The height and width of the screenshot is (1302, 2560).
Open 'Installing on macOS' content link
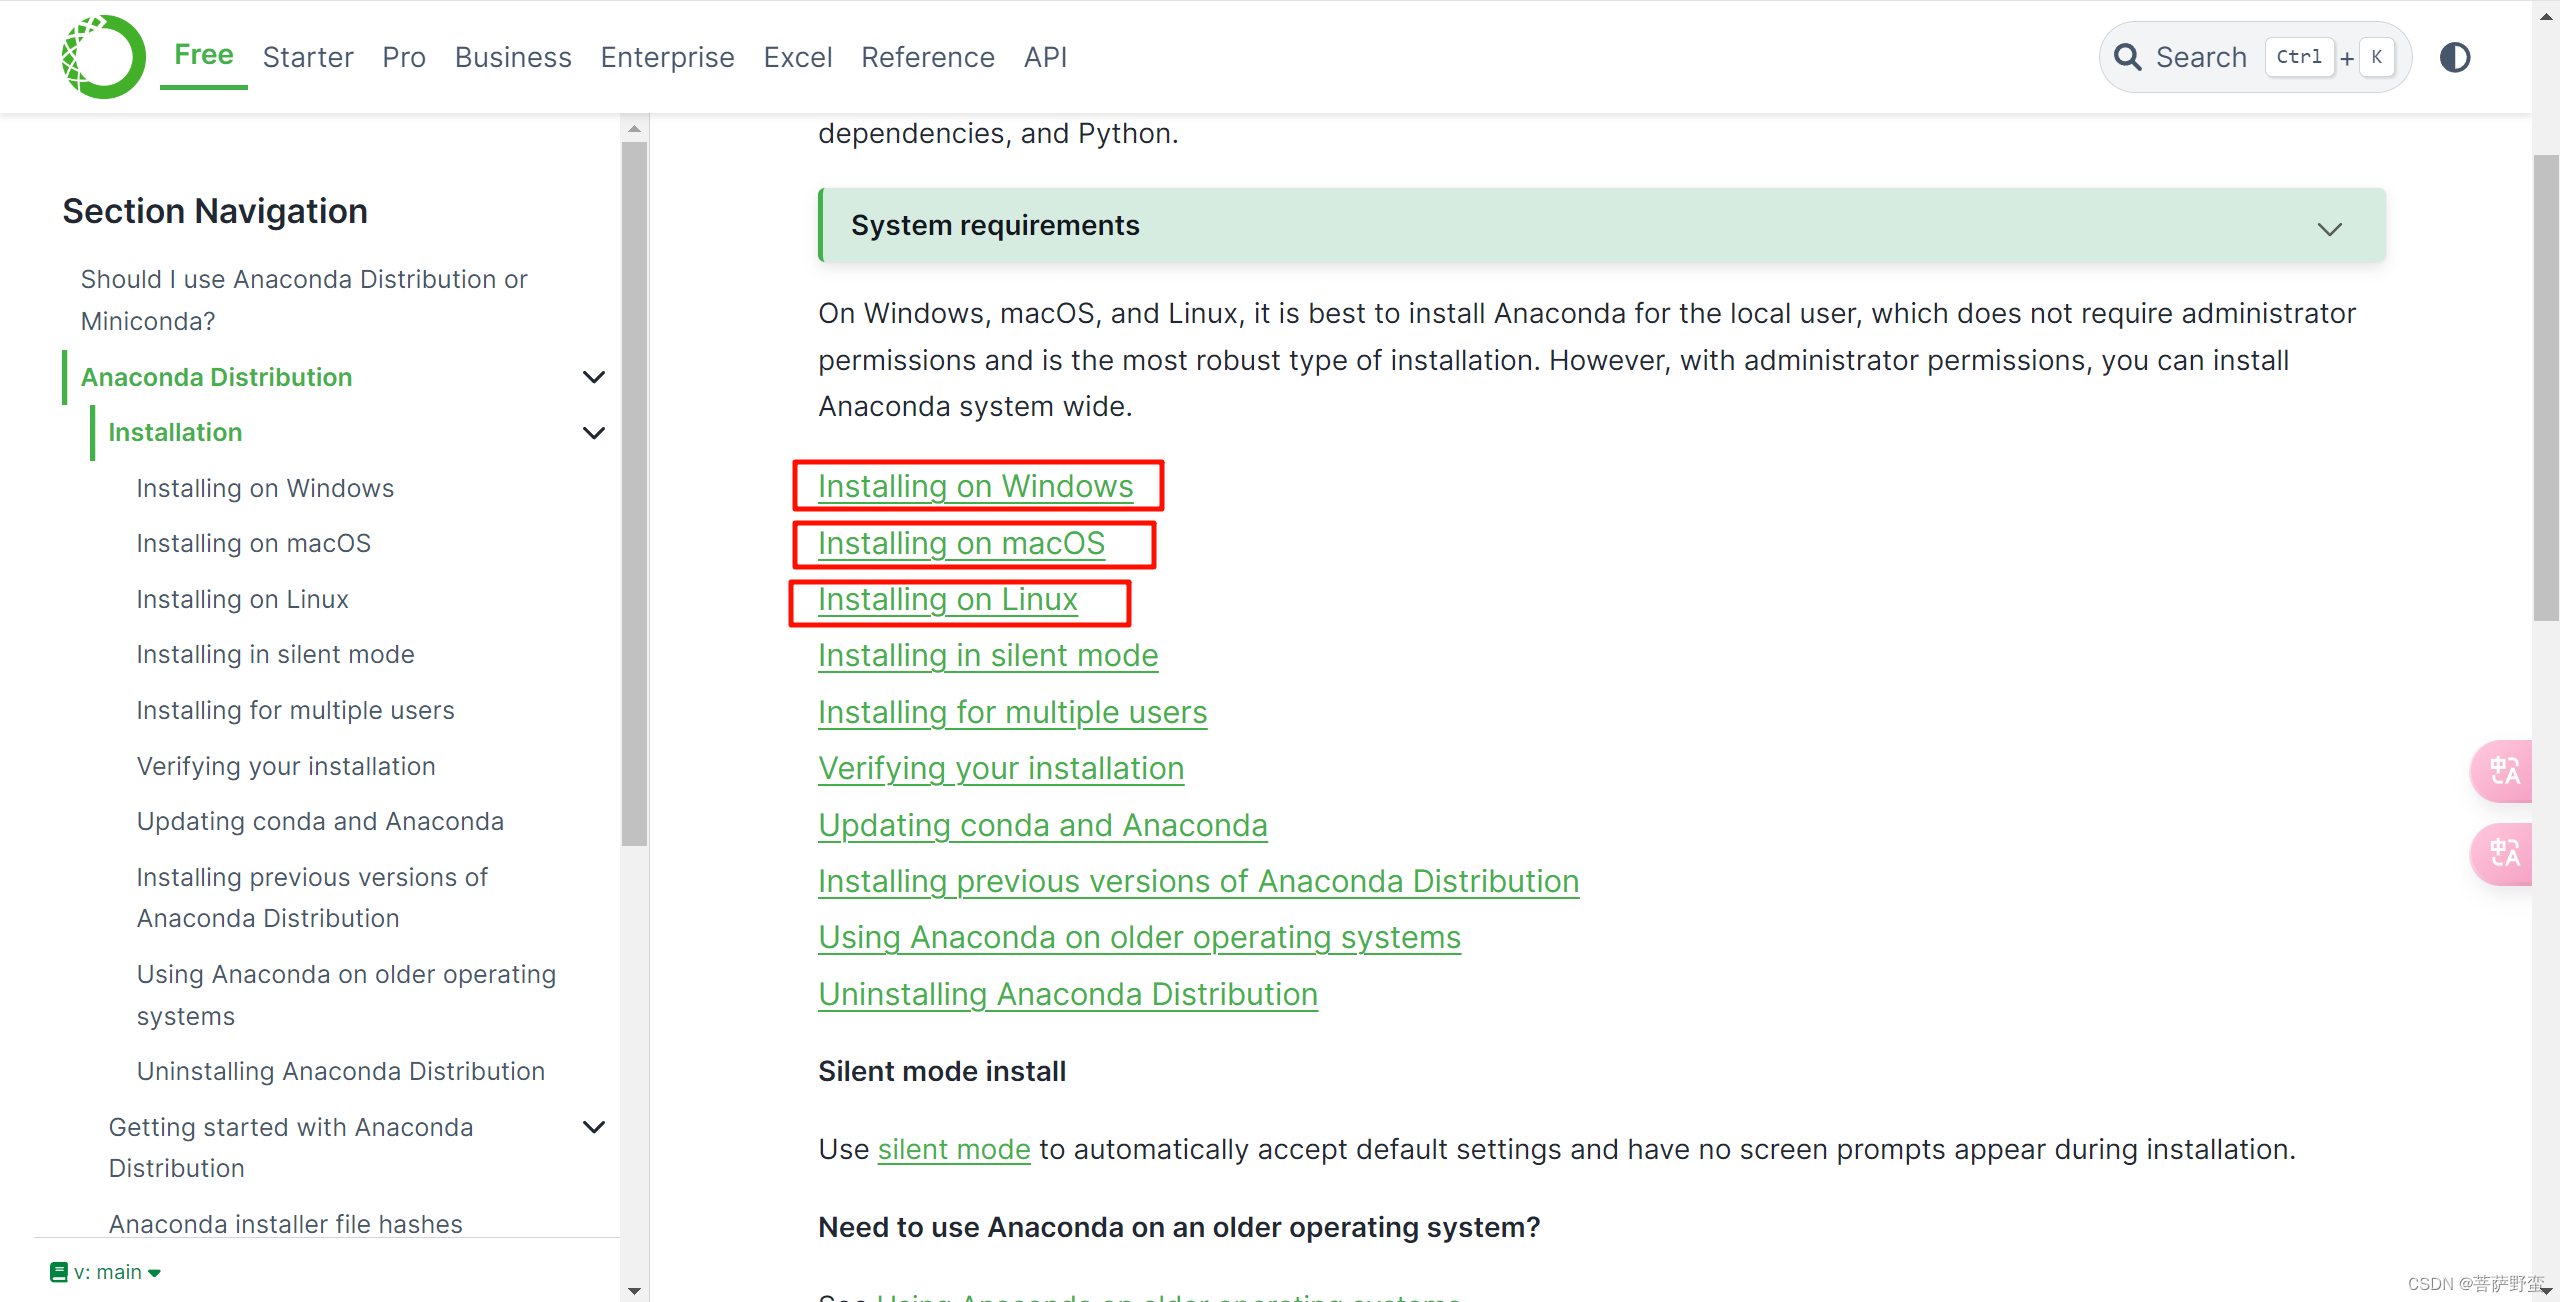click(x=961, y=543)
